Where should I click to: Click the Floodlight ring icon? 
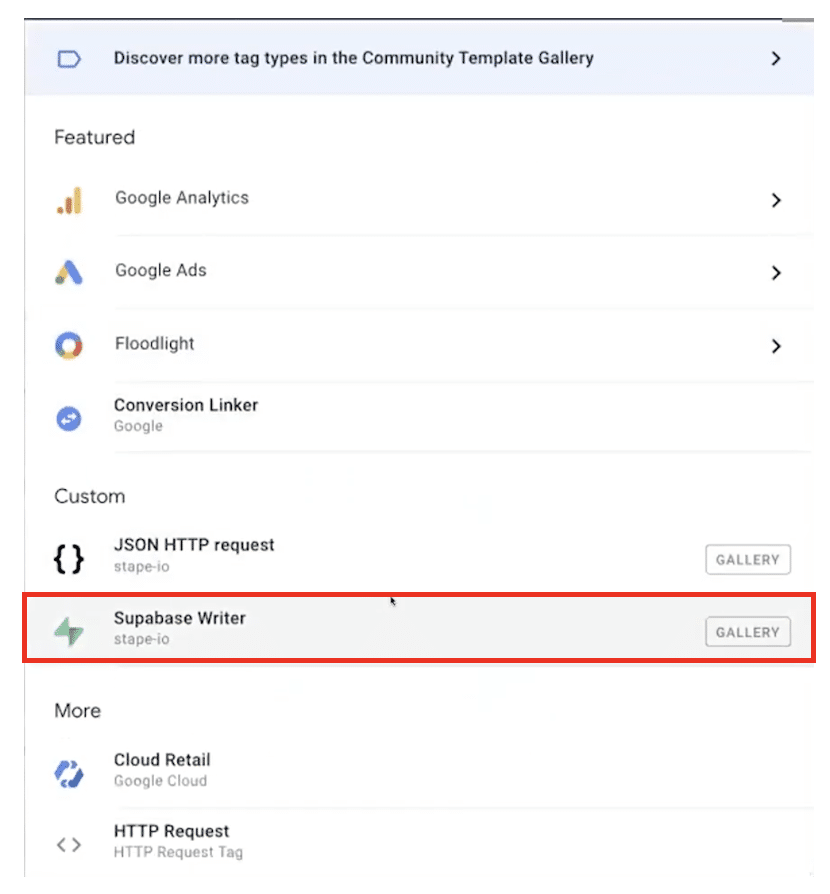click(69, 345)
